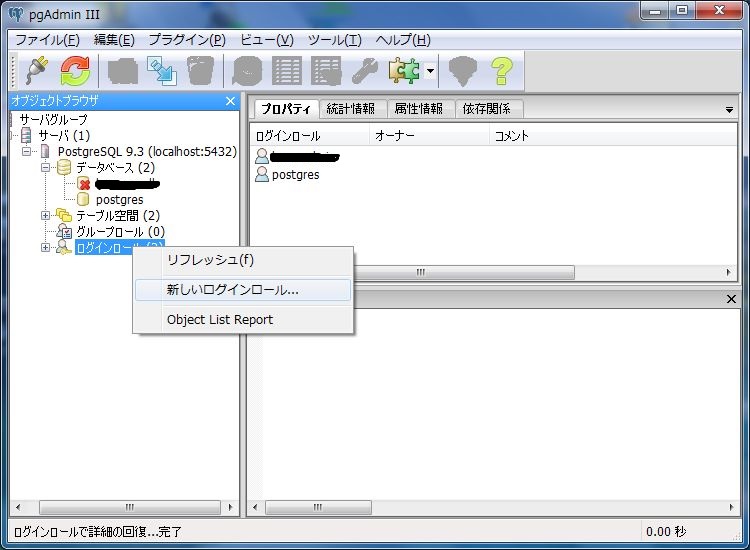This screenshot has width=750, height=550.
Task: Click object browser scroll right arrow
Action: (x=231, y=507)
